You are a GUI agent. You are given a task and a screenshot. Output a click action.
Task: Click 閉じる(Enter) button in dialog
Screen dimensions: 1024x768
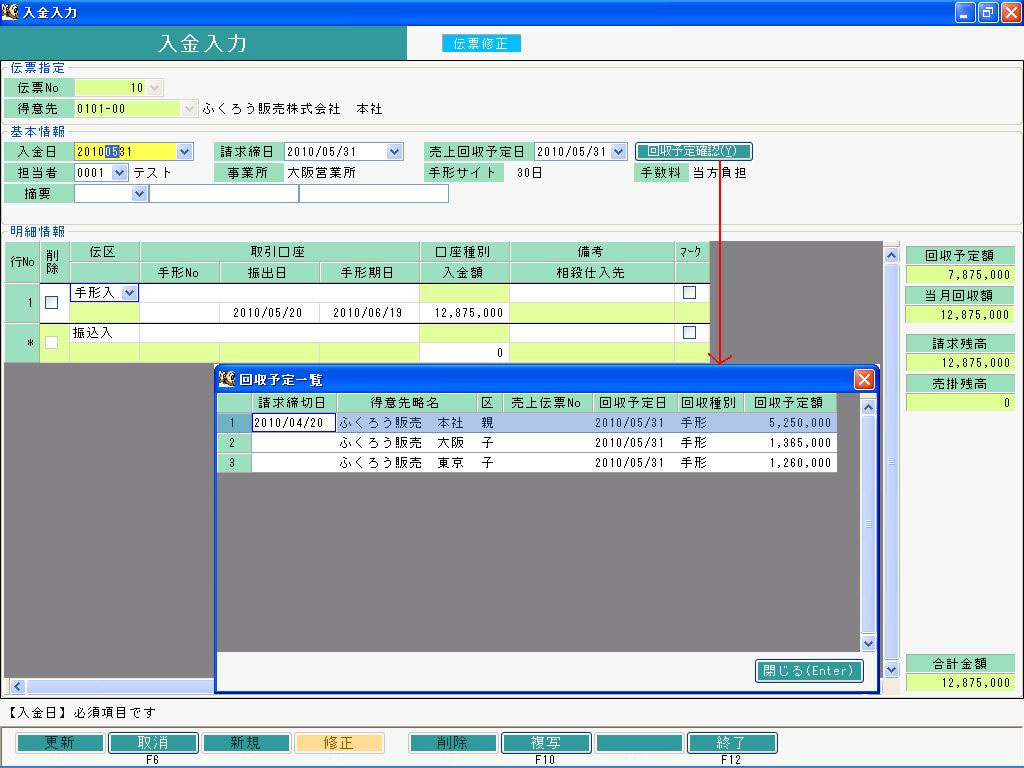point(809,671)
